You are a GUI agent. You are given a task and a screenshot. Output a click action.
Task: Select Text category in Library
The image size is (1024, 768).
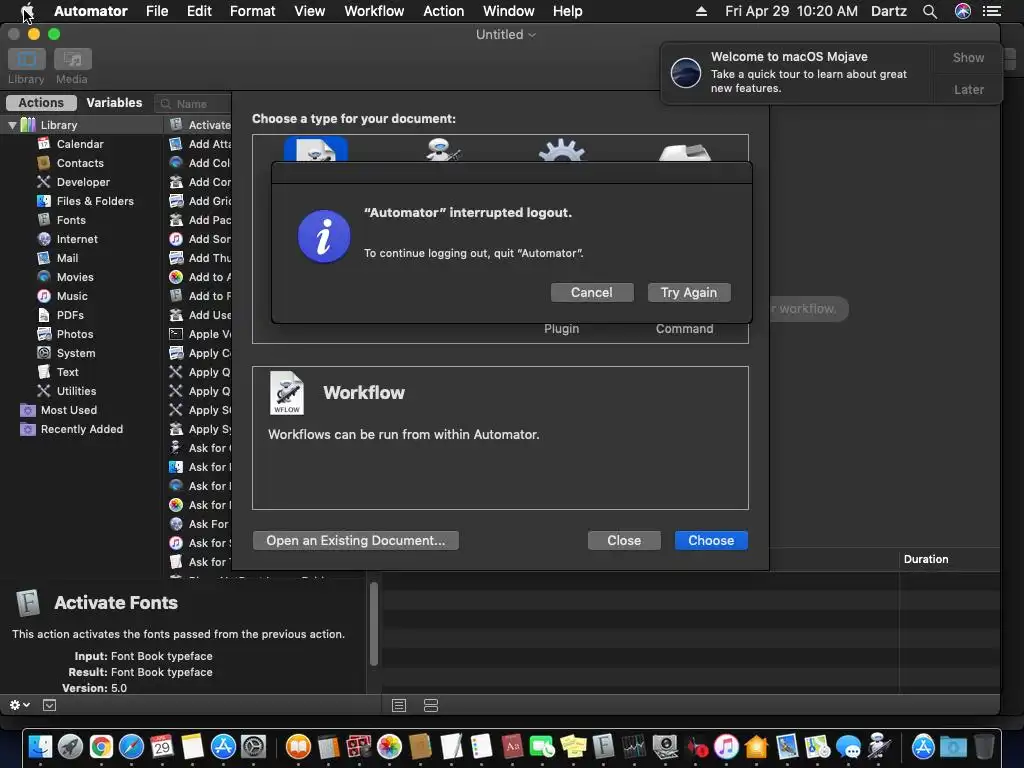coord(67,372)
